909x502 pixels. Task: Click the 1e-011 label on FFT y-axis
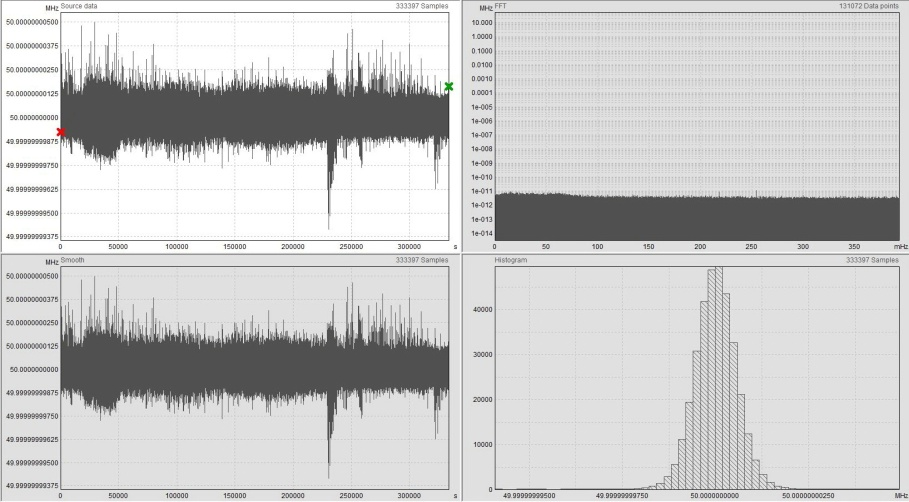[x=482, y=191]
